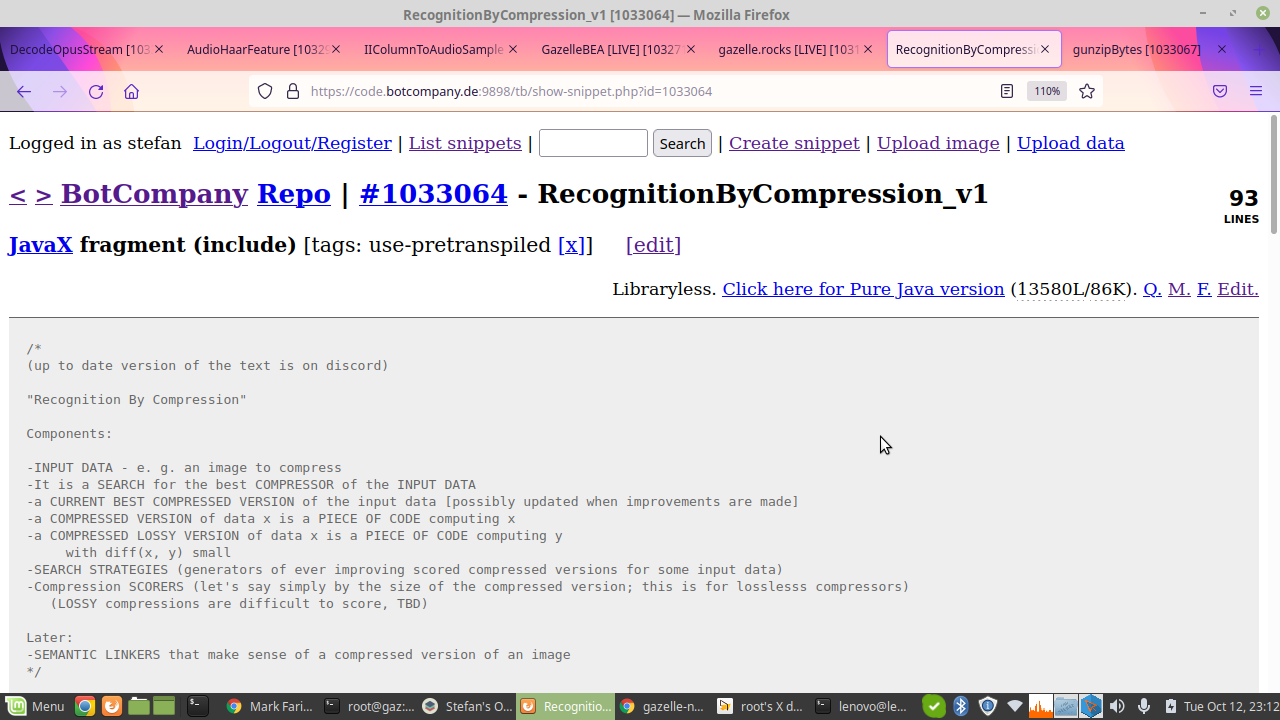Open the Linux Mint Menu

pyautogui.click(x=35, y=706)
